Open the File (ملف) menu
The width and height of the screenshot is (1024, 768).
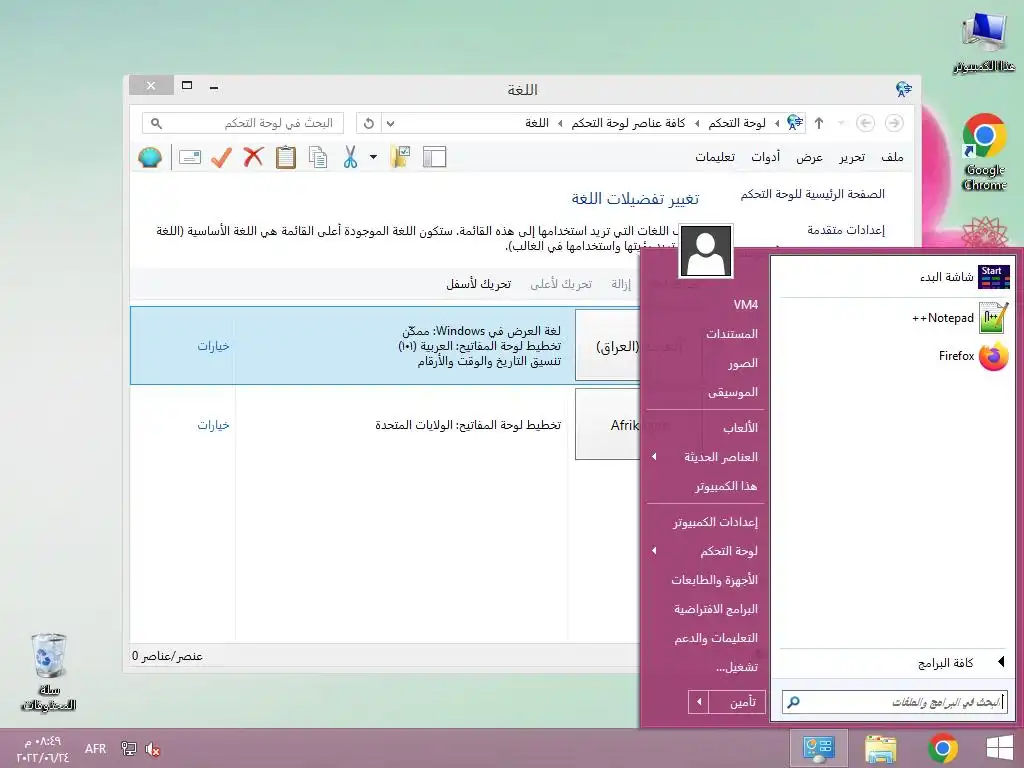pos(892,157)
